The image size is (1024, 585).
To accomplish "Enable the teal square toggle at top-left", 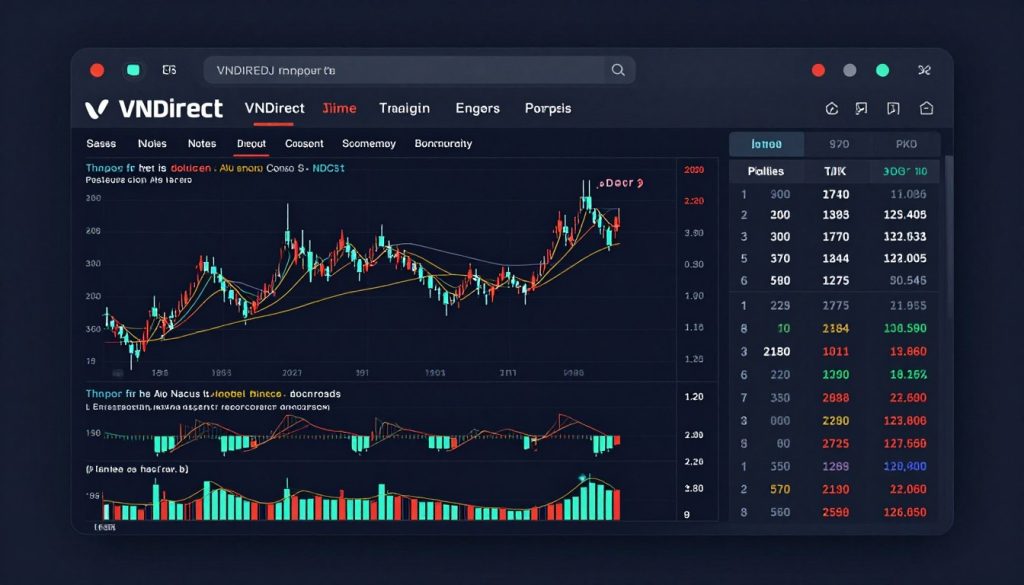I will point(132,70).
